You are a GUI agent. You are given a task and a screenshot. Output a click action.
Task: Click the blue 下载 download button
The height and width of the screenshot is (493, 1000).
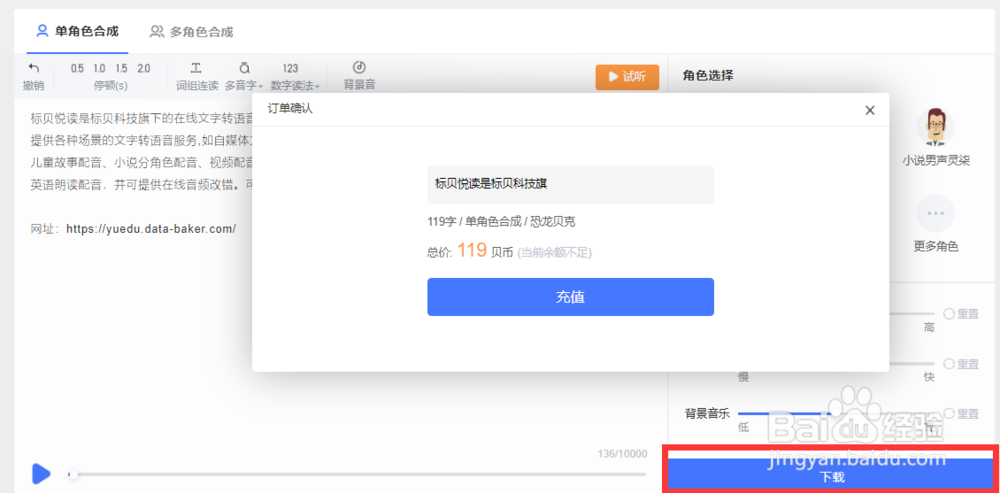[832, 476]
